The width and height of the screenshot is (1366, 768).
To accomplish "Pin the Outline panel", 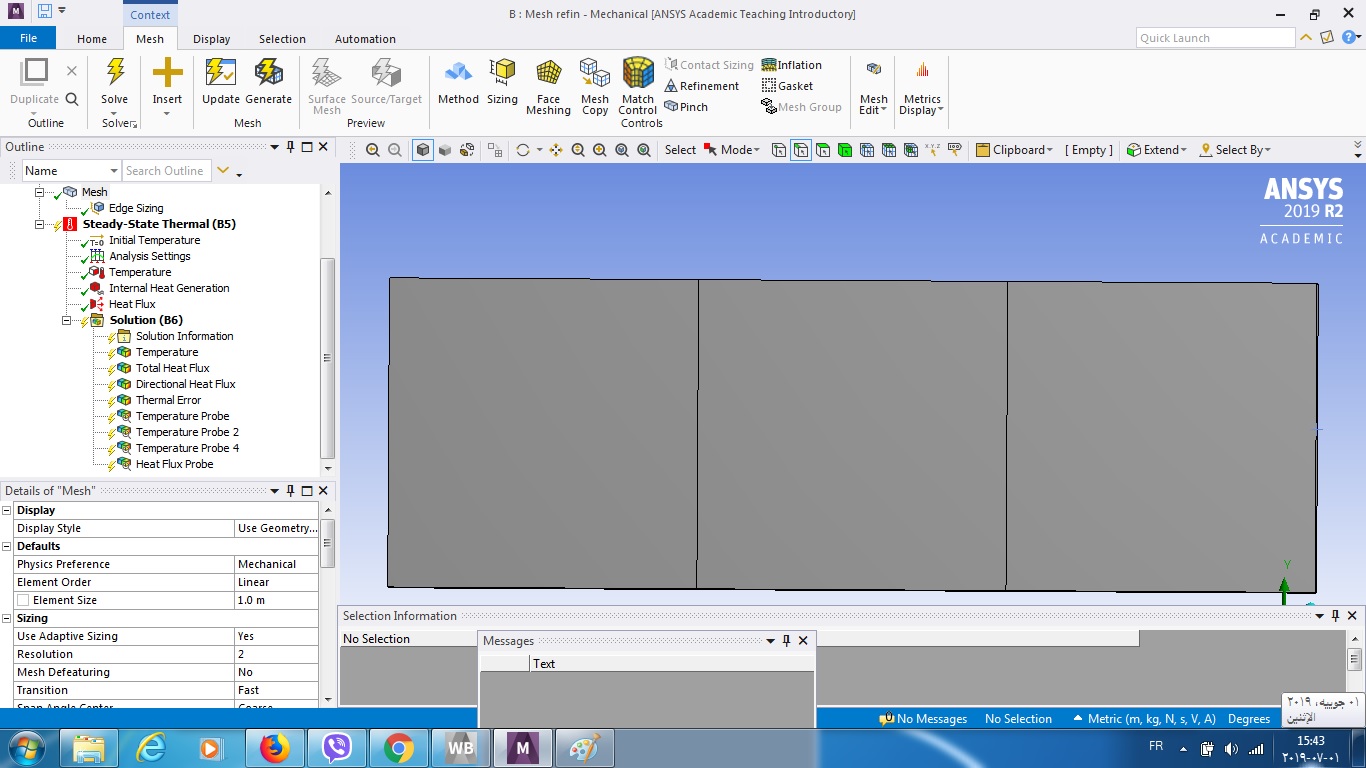I will point(291,147).
